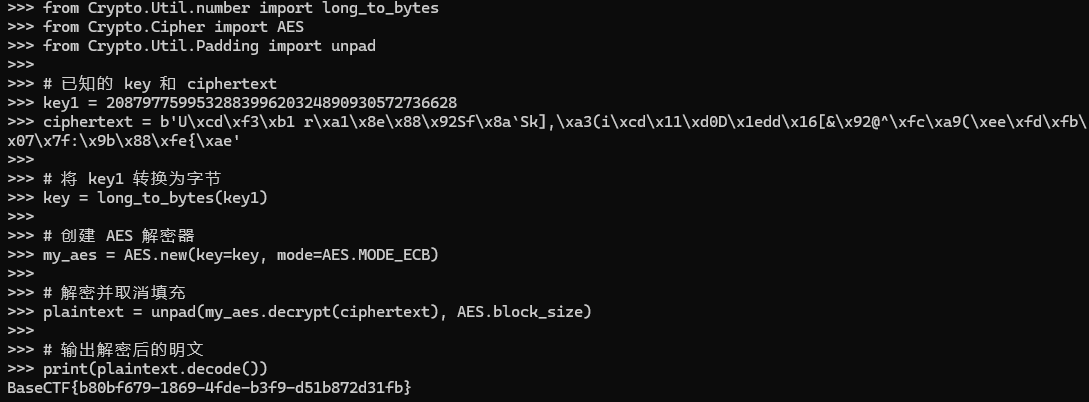Click the '# 将 key1 转换为字节' comment
Viewport: 1089px width, 402px height.
(132, 178)
